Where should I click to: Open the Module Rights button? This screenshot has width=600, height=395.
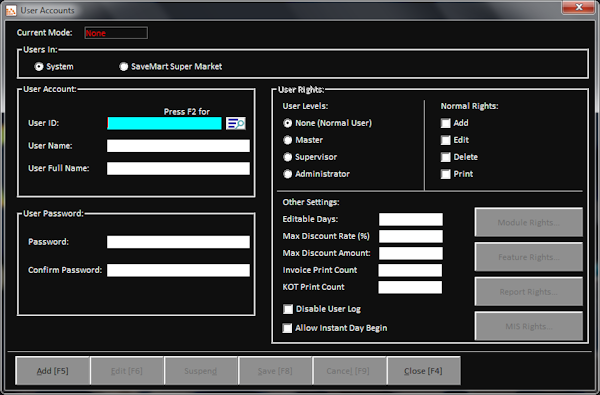coord(528,222)
